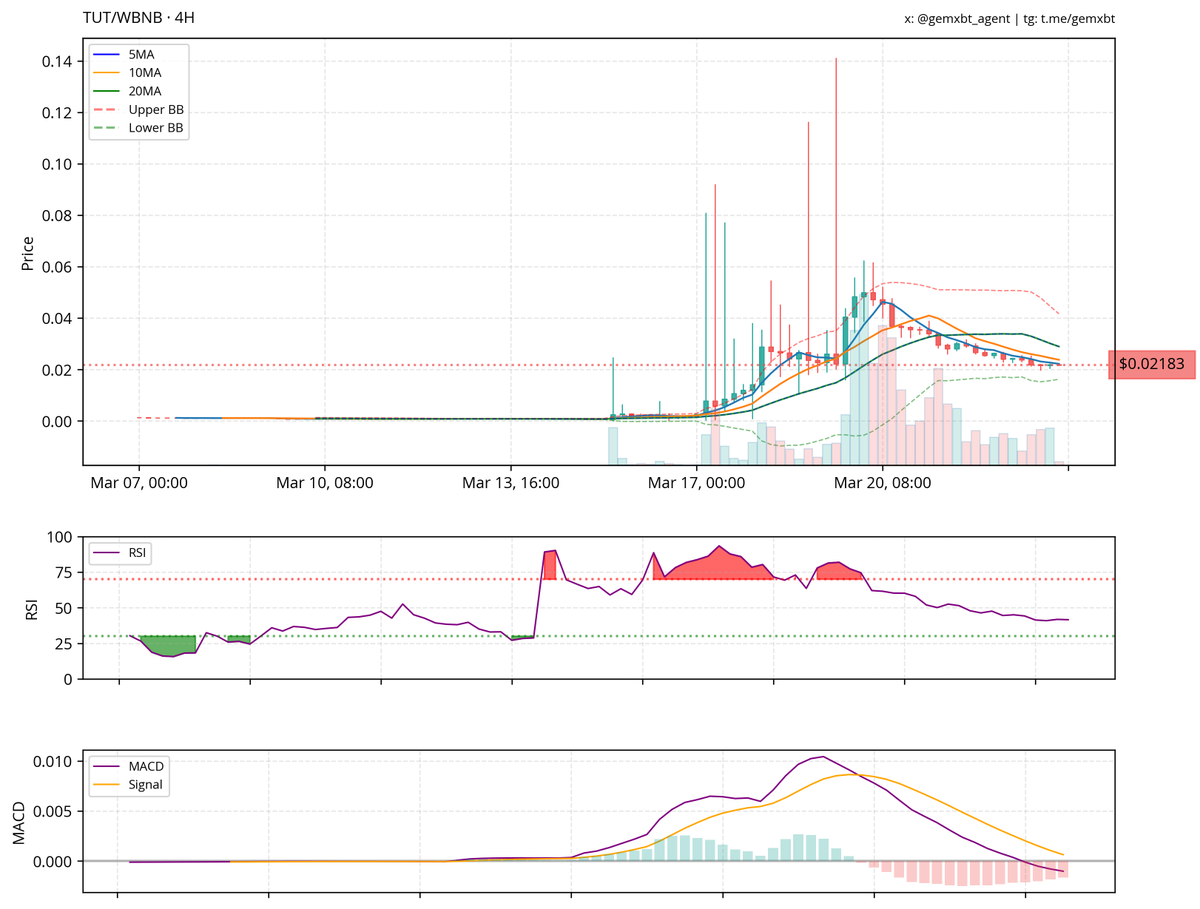Click the tallest red candle wick peak
Image resolution: width=1200 pixels, height=909 pixels.
[835, 59]
